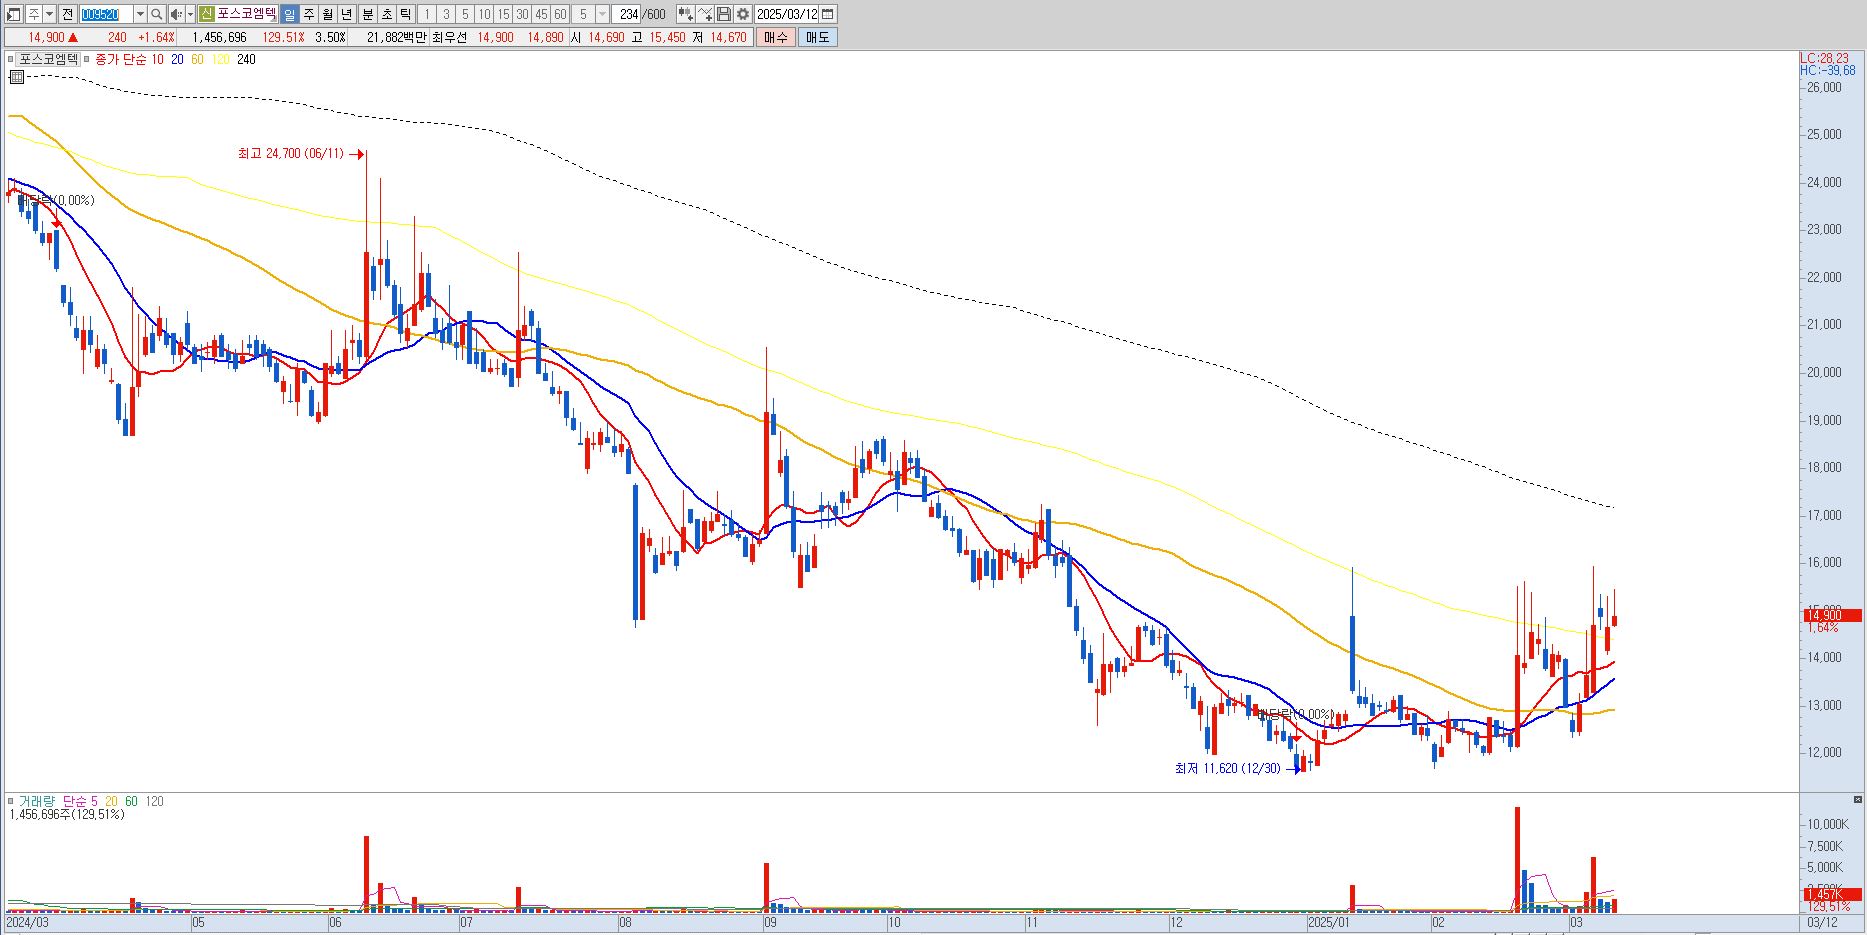Click the 전 button
This screenshot has width=1867, height=935.
(x=67, y=14)
